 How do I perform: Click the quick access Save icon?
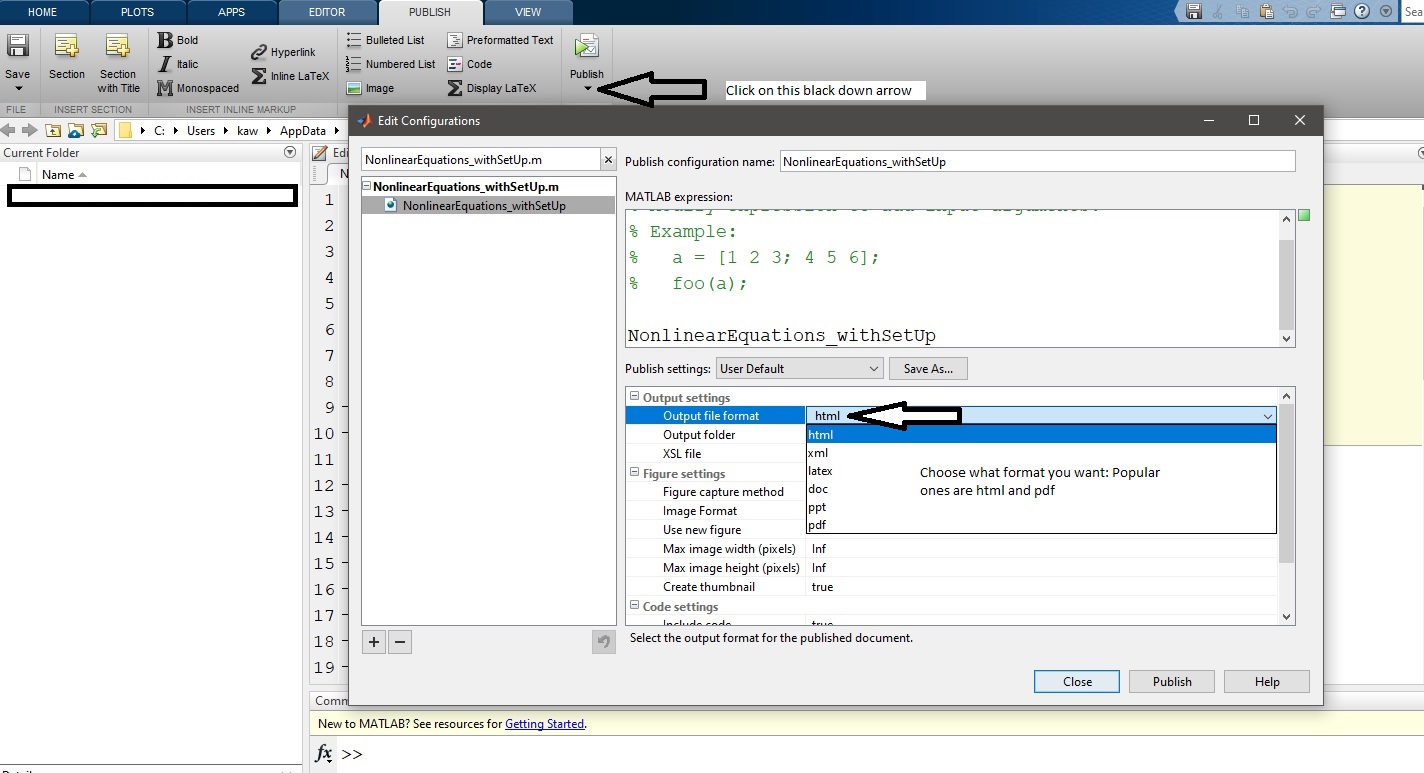tap(1194, 12)
